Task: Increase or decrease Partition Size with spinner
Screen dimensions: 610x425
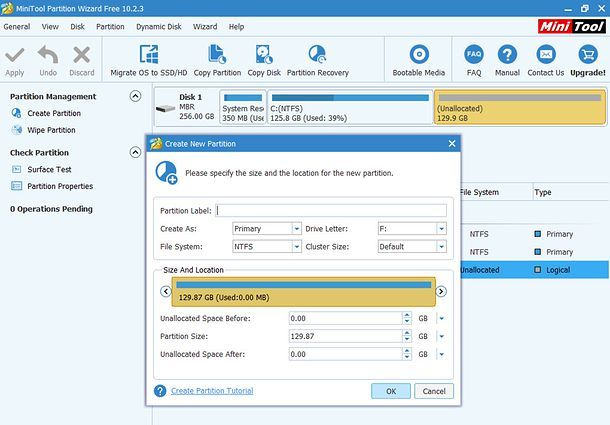Action: click(407, 336)
